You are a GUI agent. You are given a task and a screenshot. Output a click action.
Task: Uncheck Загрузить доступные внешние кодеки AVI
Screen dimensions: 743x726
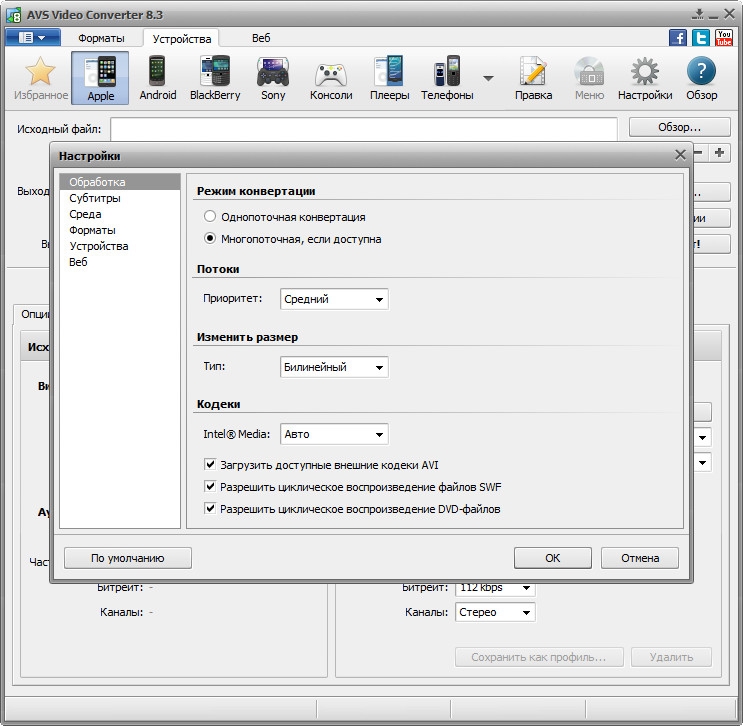(210, 465)
